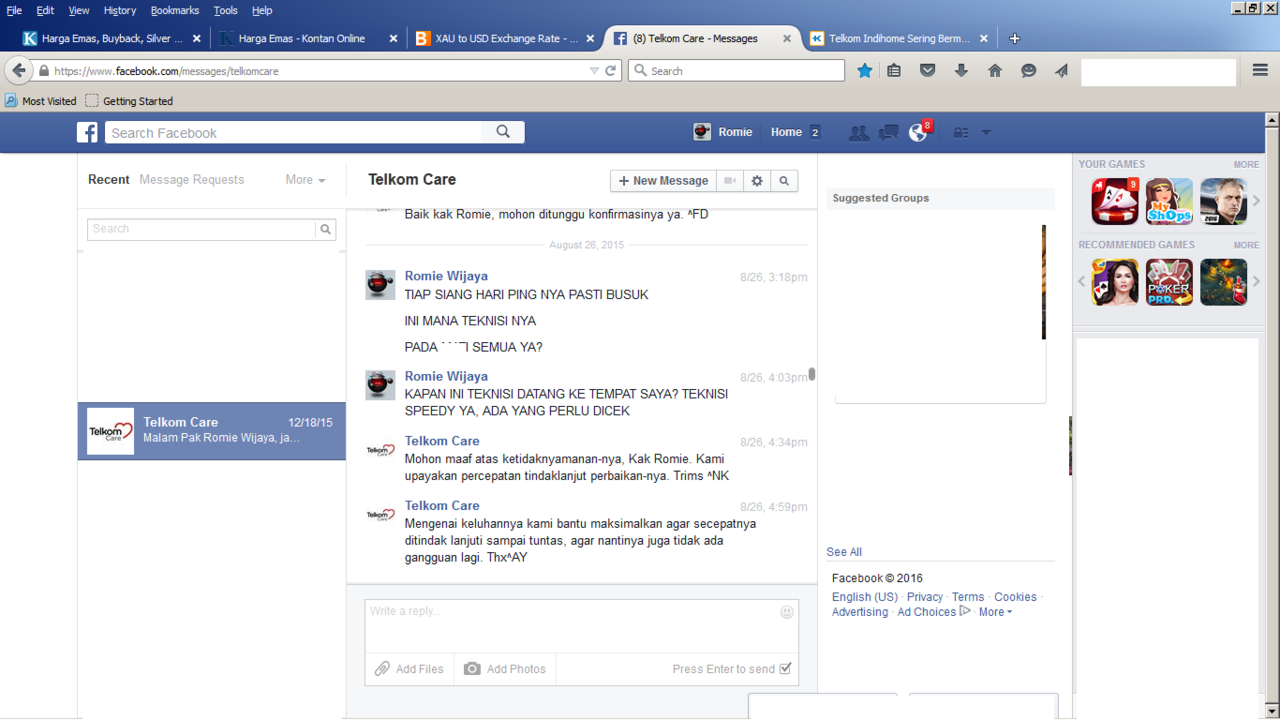Open the Message Requests tab
Image resolution: width=1280 pixels, height=720 pixels.
[x=192, y=180]
